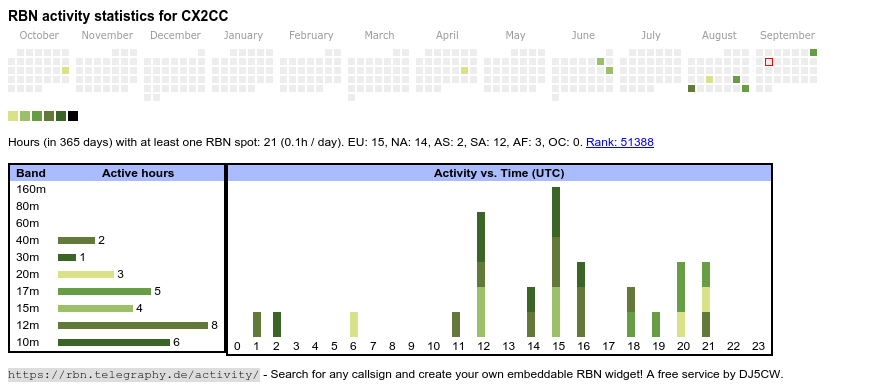This screenshot has height=390, width=870.
Task: Select the bar at hour 21
Action: [x=706, y=300]
